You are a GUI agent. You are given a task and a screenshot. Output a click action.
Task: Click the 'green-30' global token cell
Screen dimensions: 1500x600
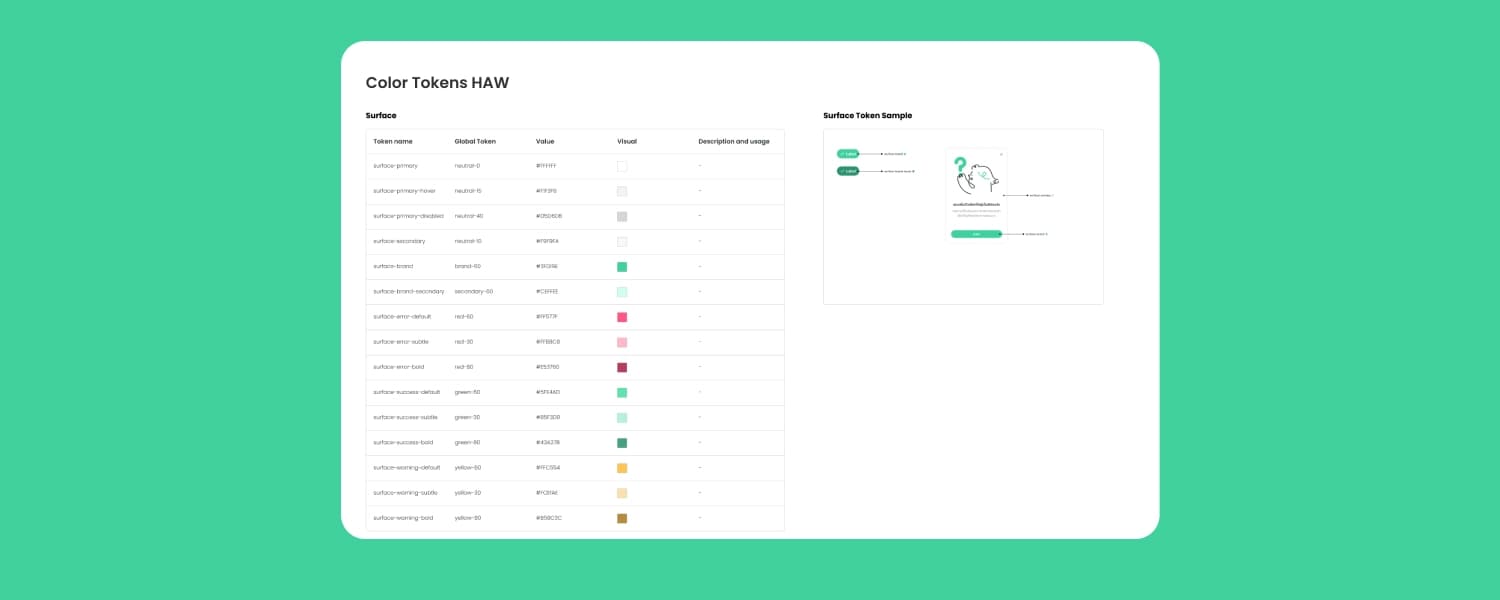point(467,418)
